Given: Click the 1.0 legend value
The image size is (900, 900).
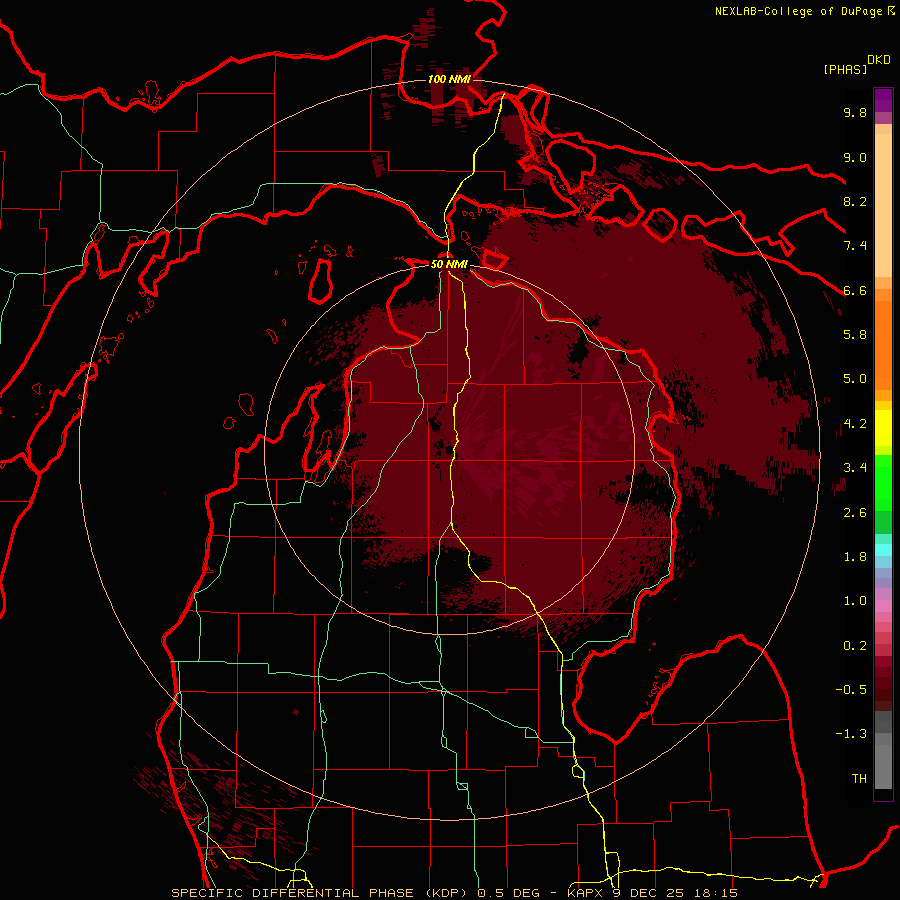Looking at the screenshot, I should (x=855, y=600).
